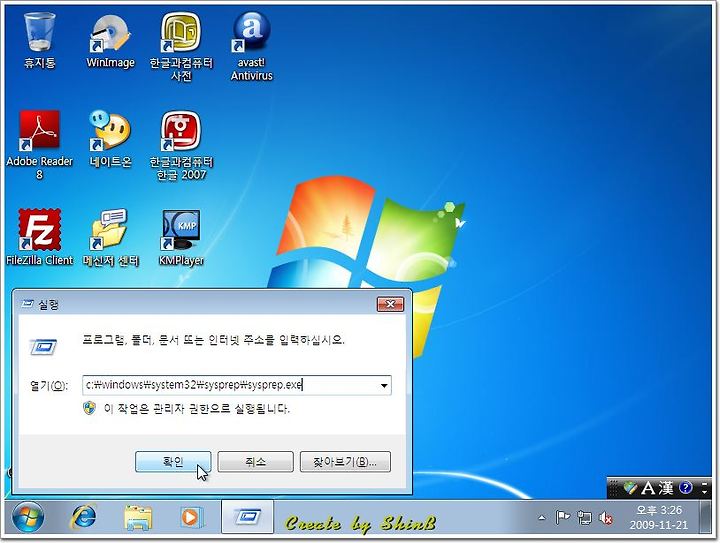The height and width of the screenshot is (543, 720).
Task: Click the Show Desktop button
Action: pyautogui.click(x=705, y=517)
